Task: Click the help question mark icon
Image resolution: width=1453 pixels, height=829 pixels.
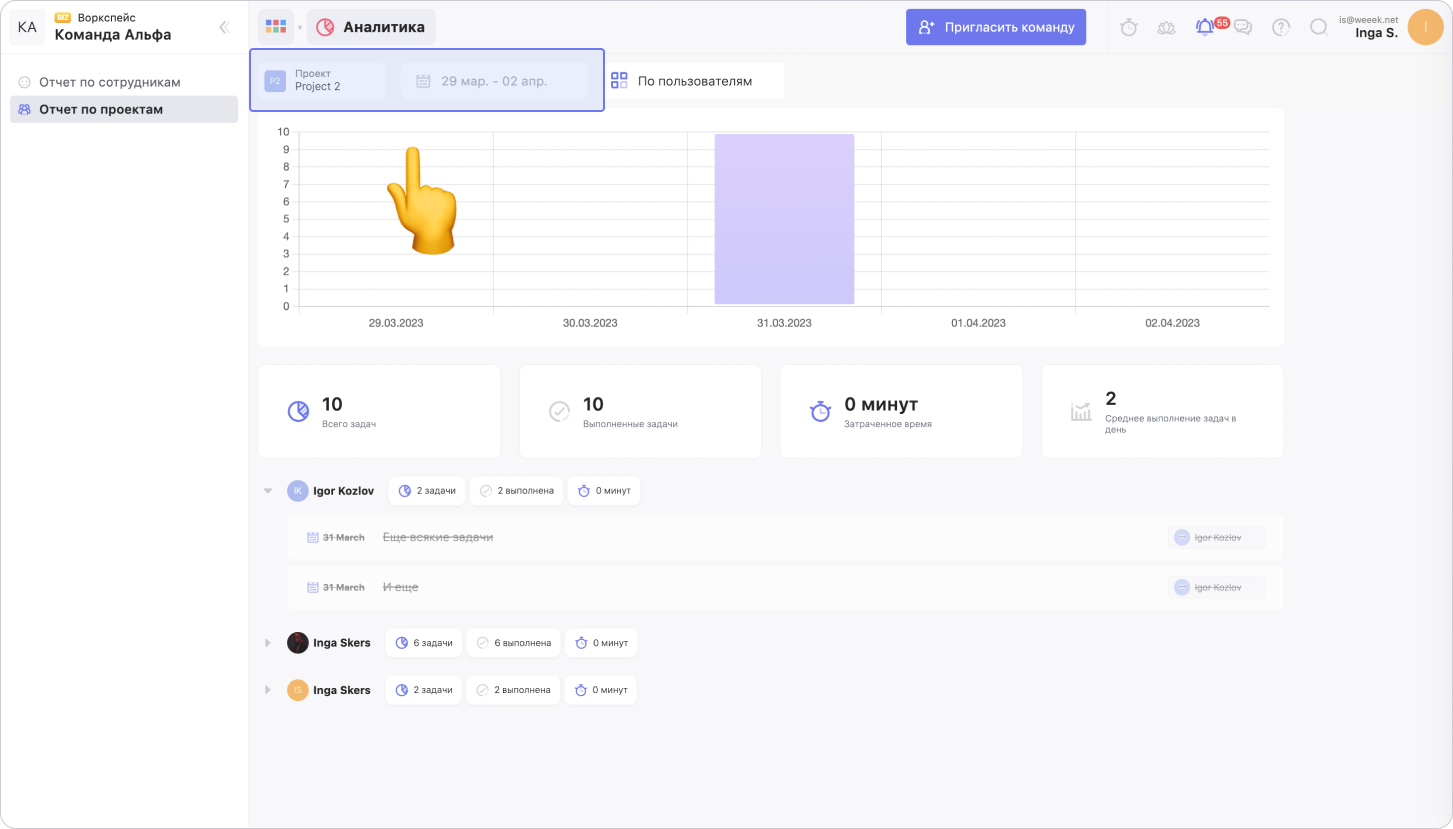Action: 1281,28
